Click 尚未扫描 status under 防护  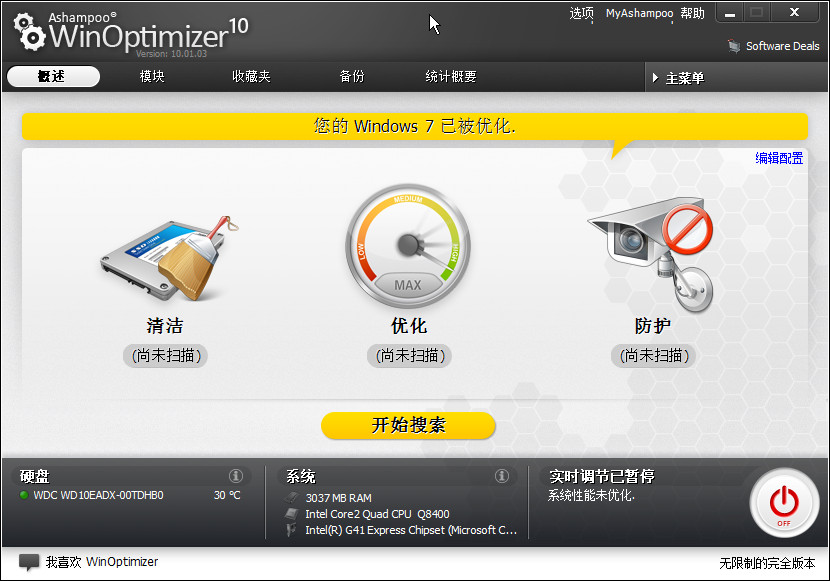[653, 356]
